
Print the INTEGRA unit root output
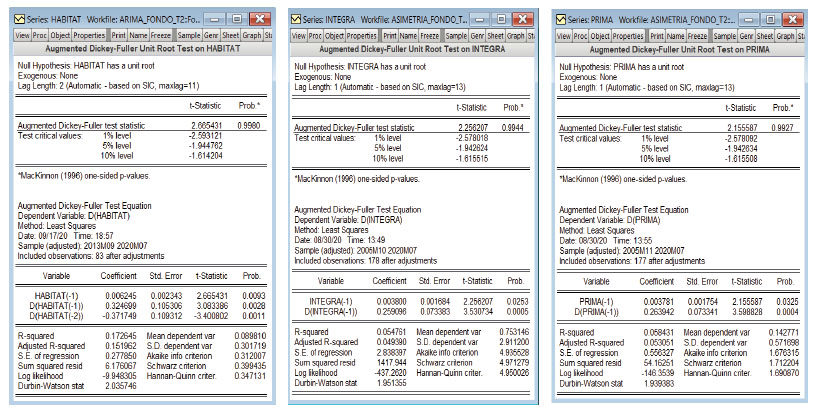390,36
